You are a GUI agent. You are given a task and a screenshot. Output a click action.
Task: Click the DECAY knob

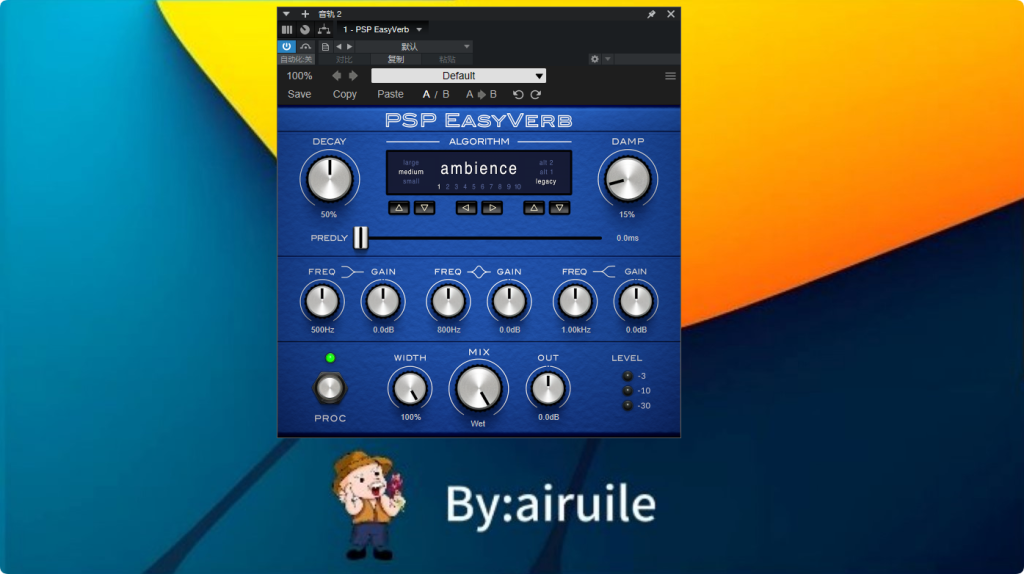pyautogui.click(x=330, y=179)
